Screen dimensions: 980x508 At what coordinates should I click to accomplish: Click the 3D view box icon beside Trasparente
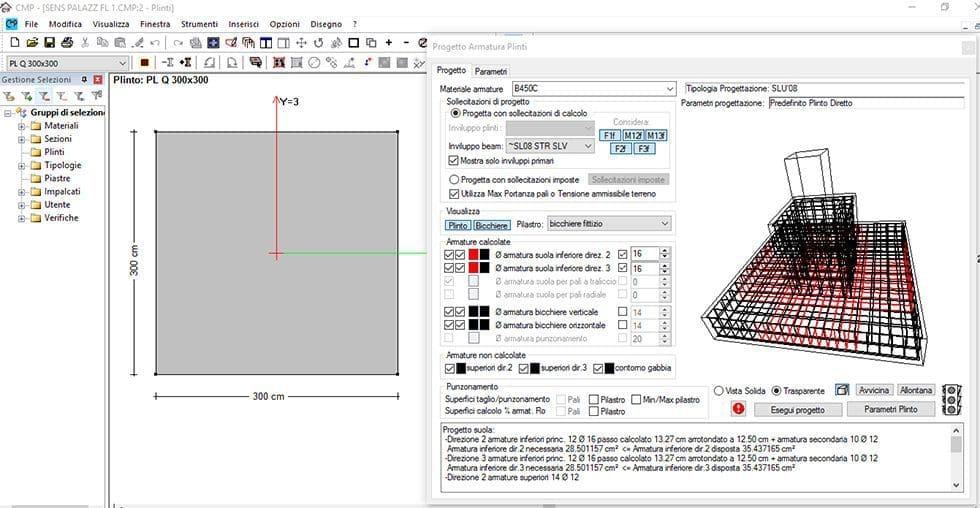(841, 390)
